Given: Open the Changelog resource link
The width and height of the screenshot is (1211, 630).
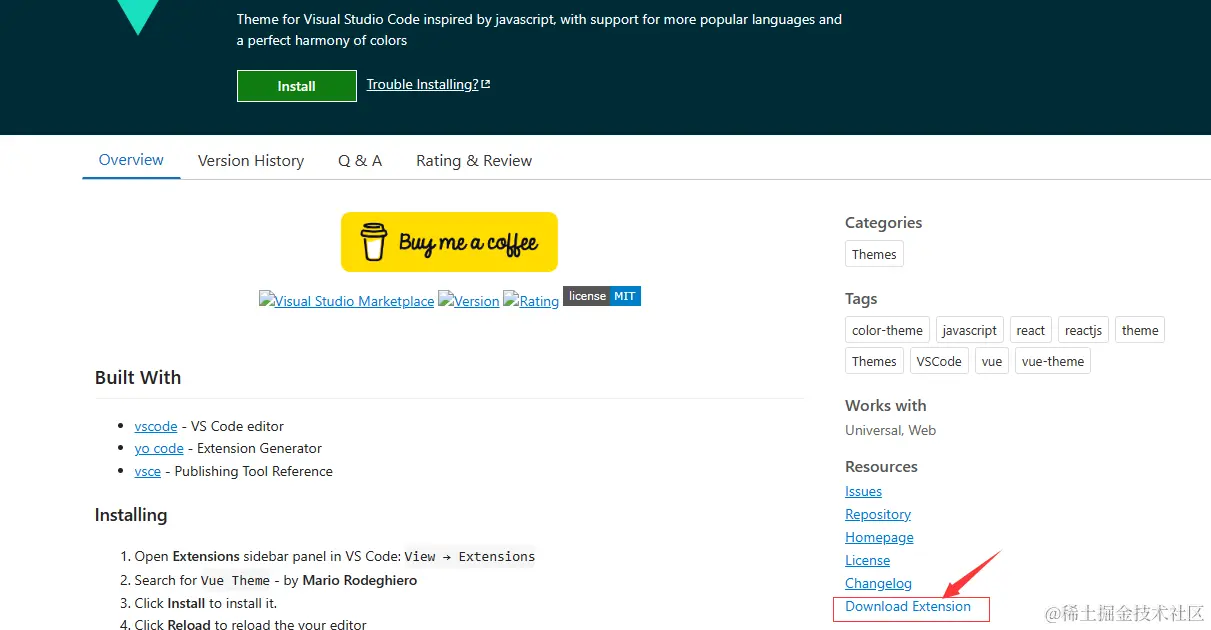Looking at the screenshot, I should click(878, 583).
